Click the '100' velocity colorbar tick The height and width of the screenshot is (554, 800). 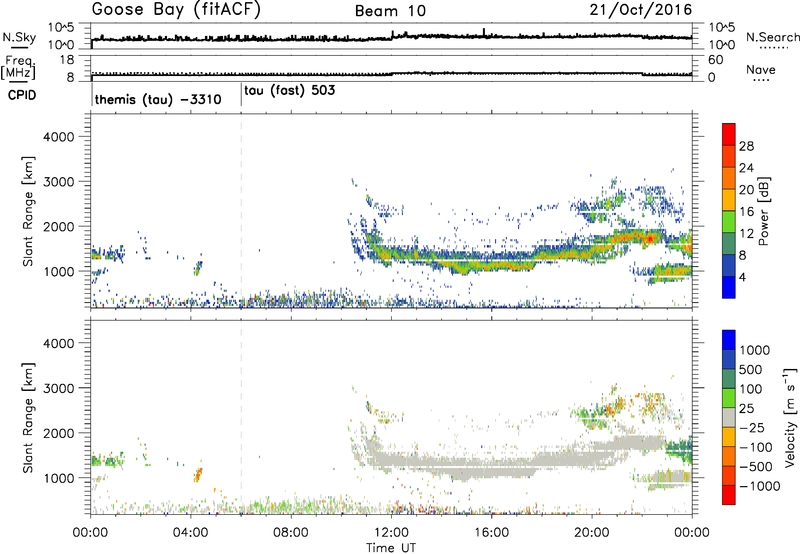(x=750, y=389)
